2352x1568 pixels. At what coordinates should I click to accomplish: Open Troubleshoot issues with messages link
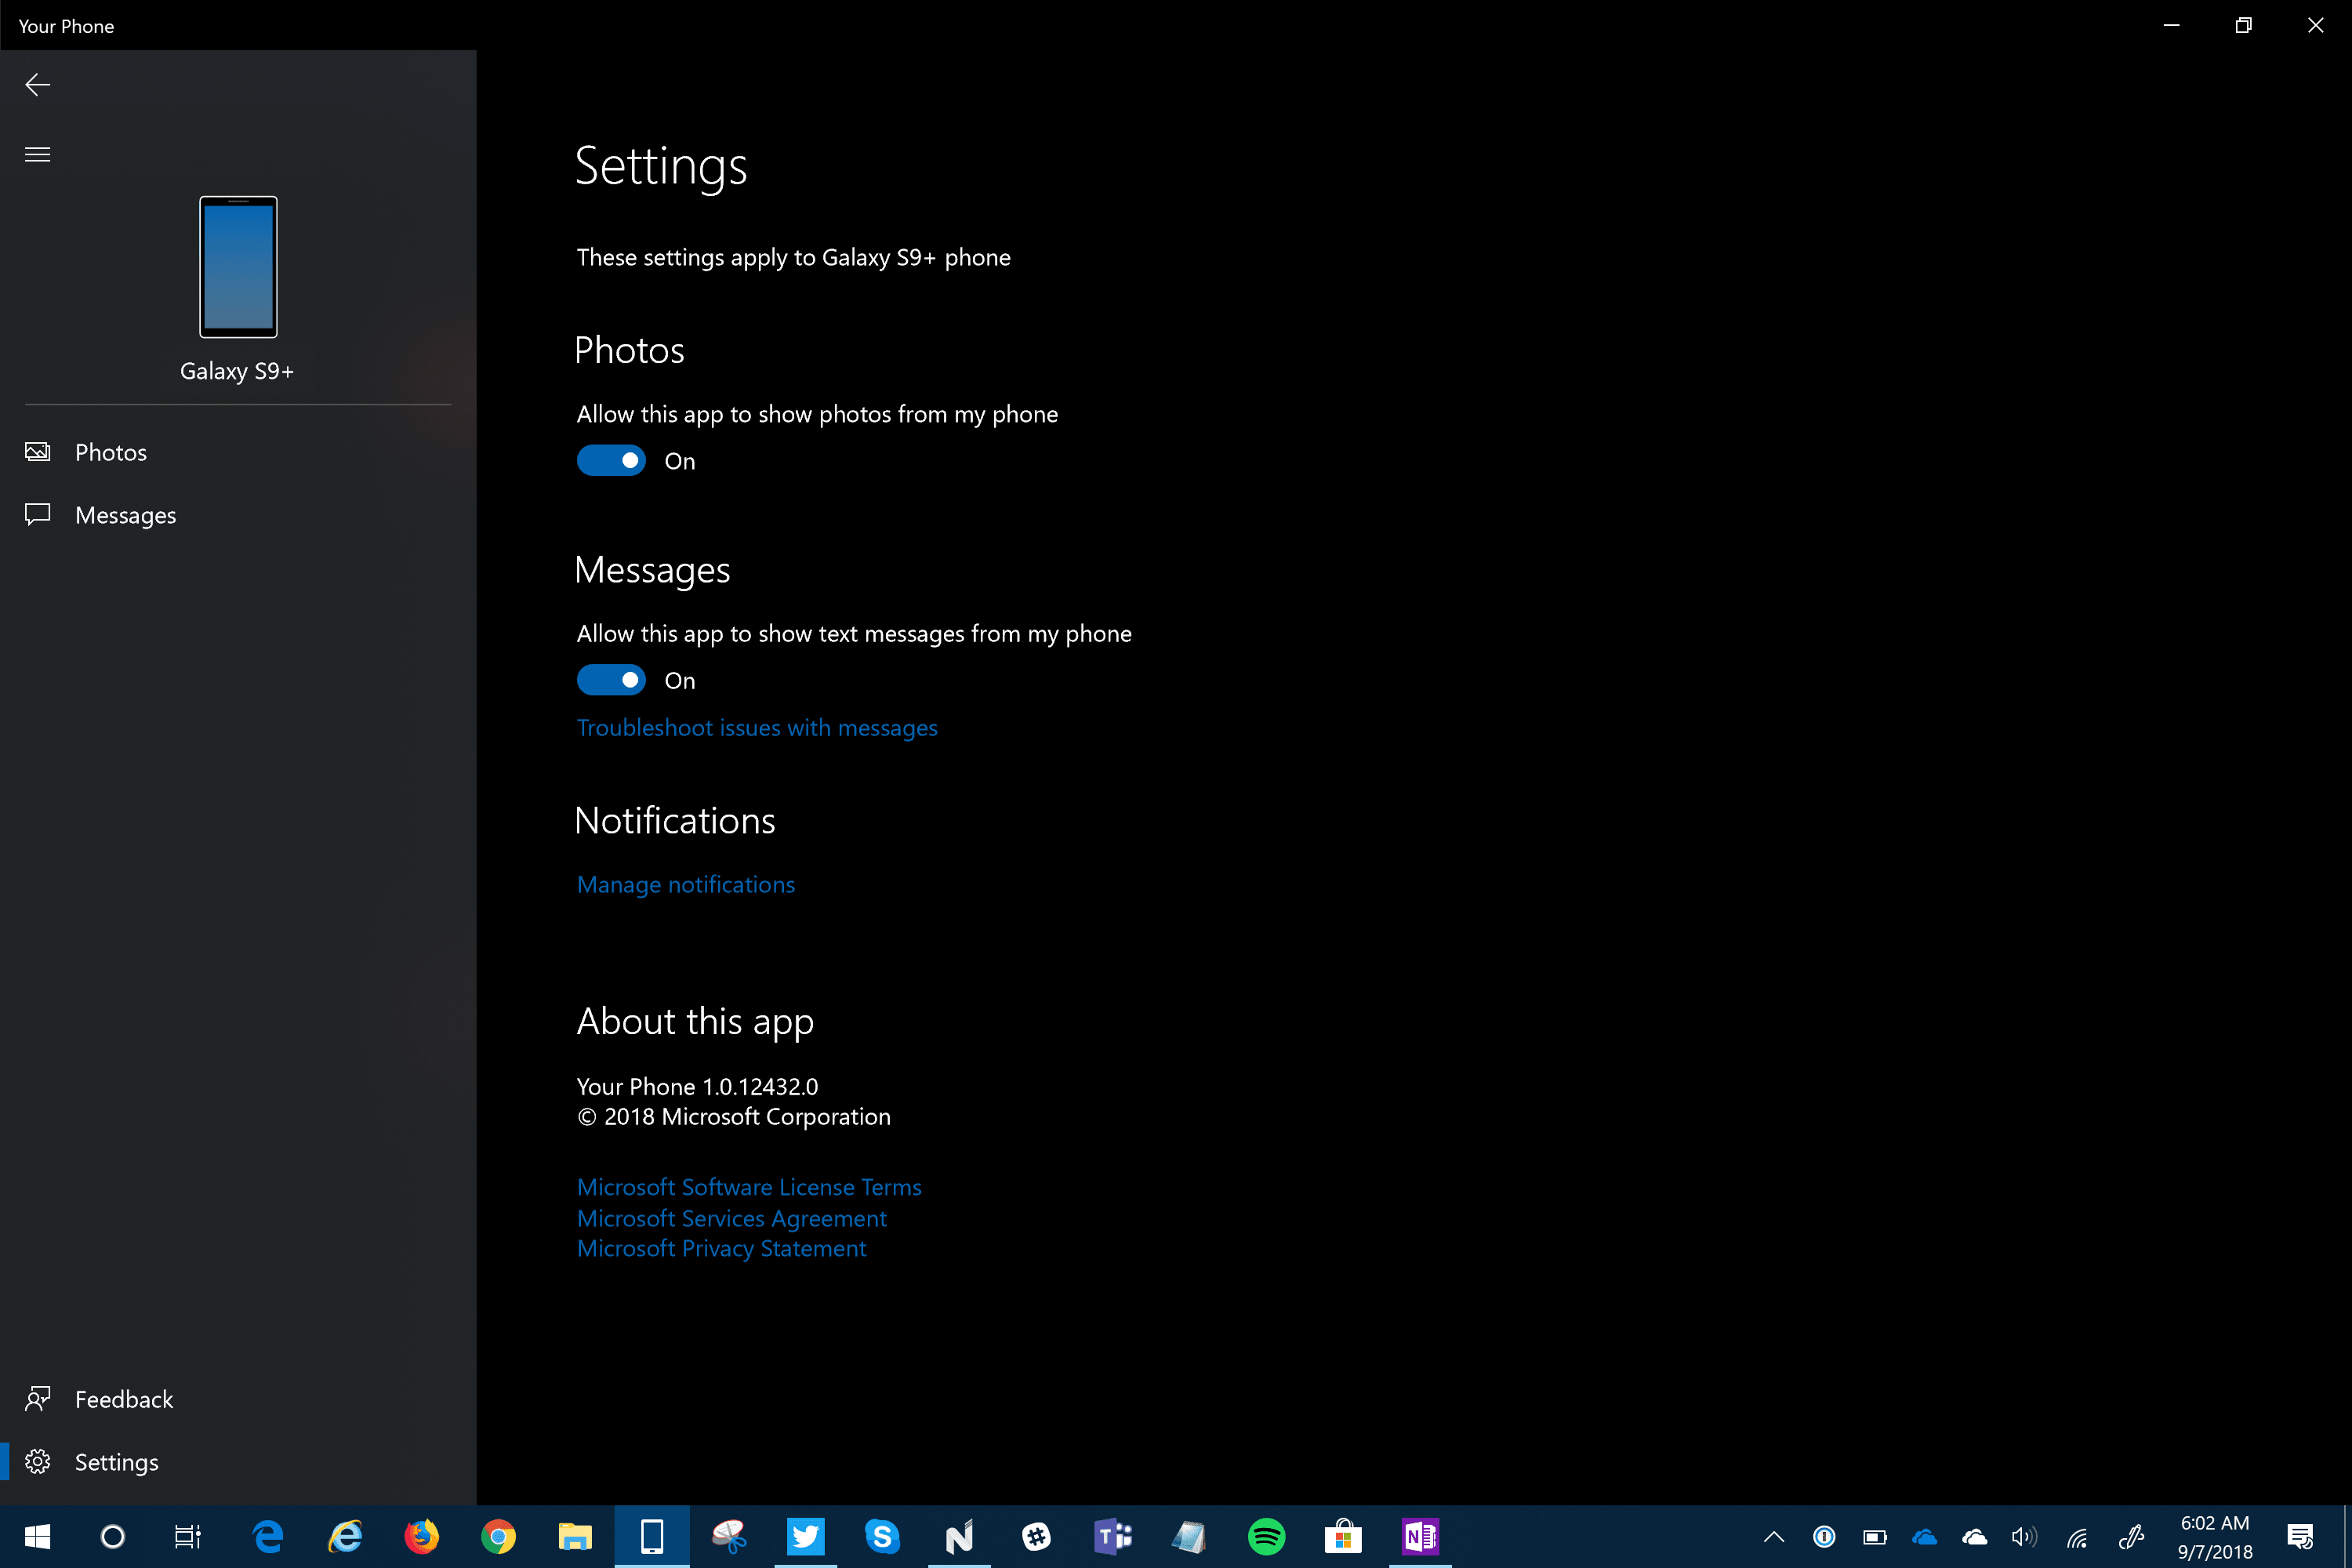(x=757, y=728)
